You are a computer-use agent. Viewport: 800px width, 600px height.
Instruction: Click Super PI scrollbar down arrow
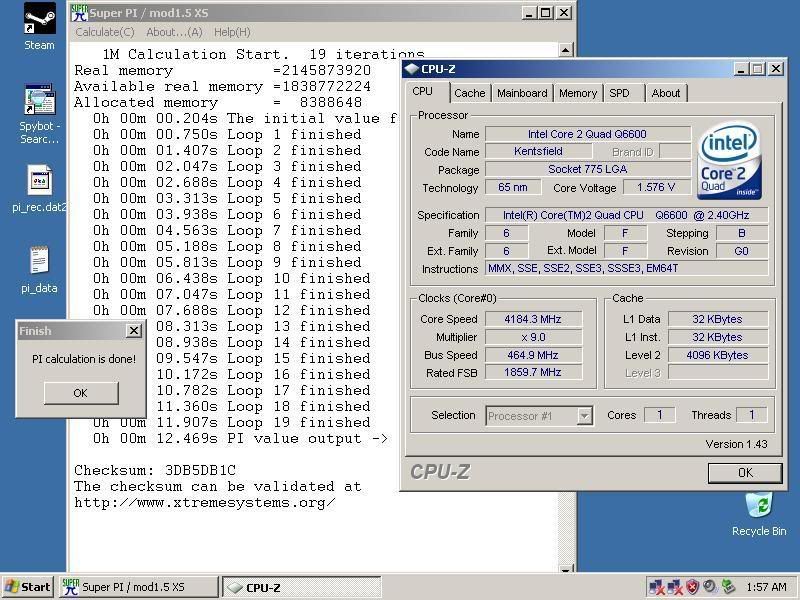click(x=565, y=569)
